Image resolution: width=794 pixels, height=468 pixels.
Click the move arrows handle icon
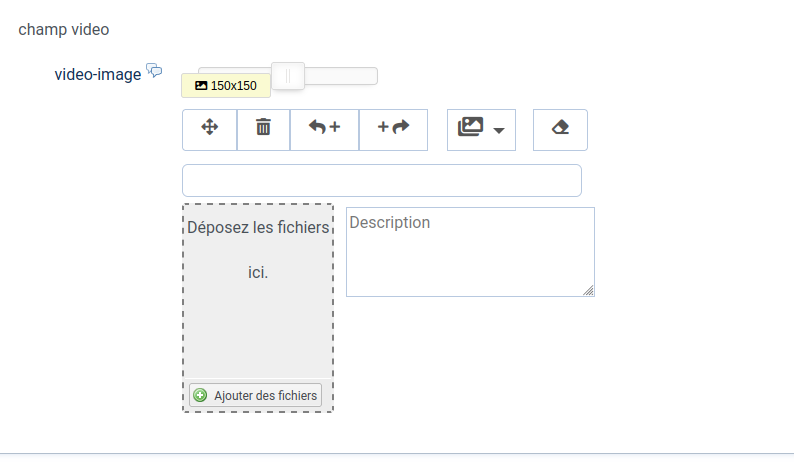pyautogui.click(x=210, y=127)
